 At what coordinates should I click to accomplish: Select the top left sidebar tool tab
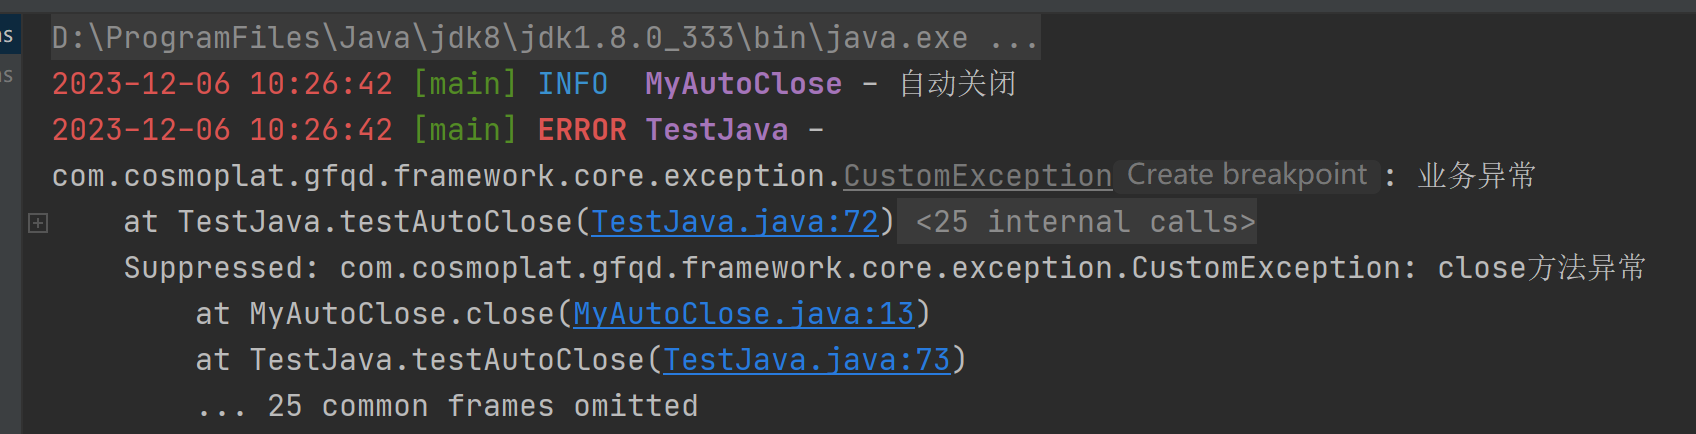point(8,36)
